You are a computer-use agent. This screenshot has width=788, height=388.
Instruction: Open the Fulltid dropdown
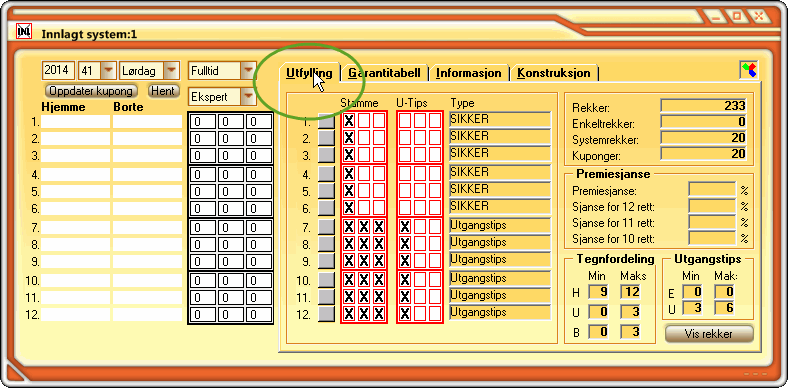click(x=248, y=70)
